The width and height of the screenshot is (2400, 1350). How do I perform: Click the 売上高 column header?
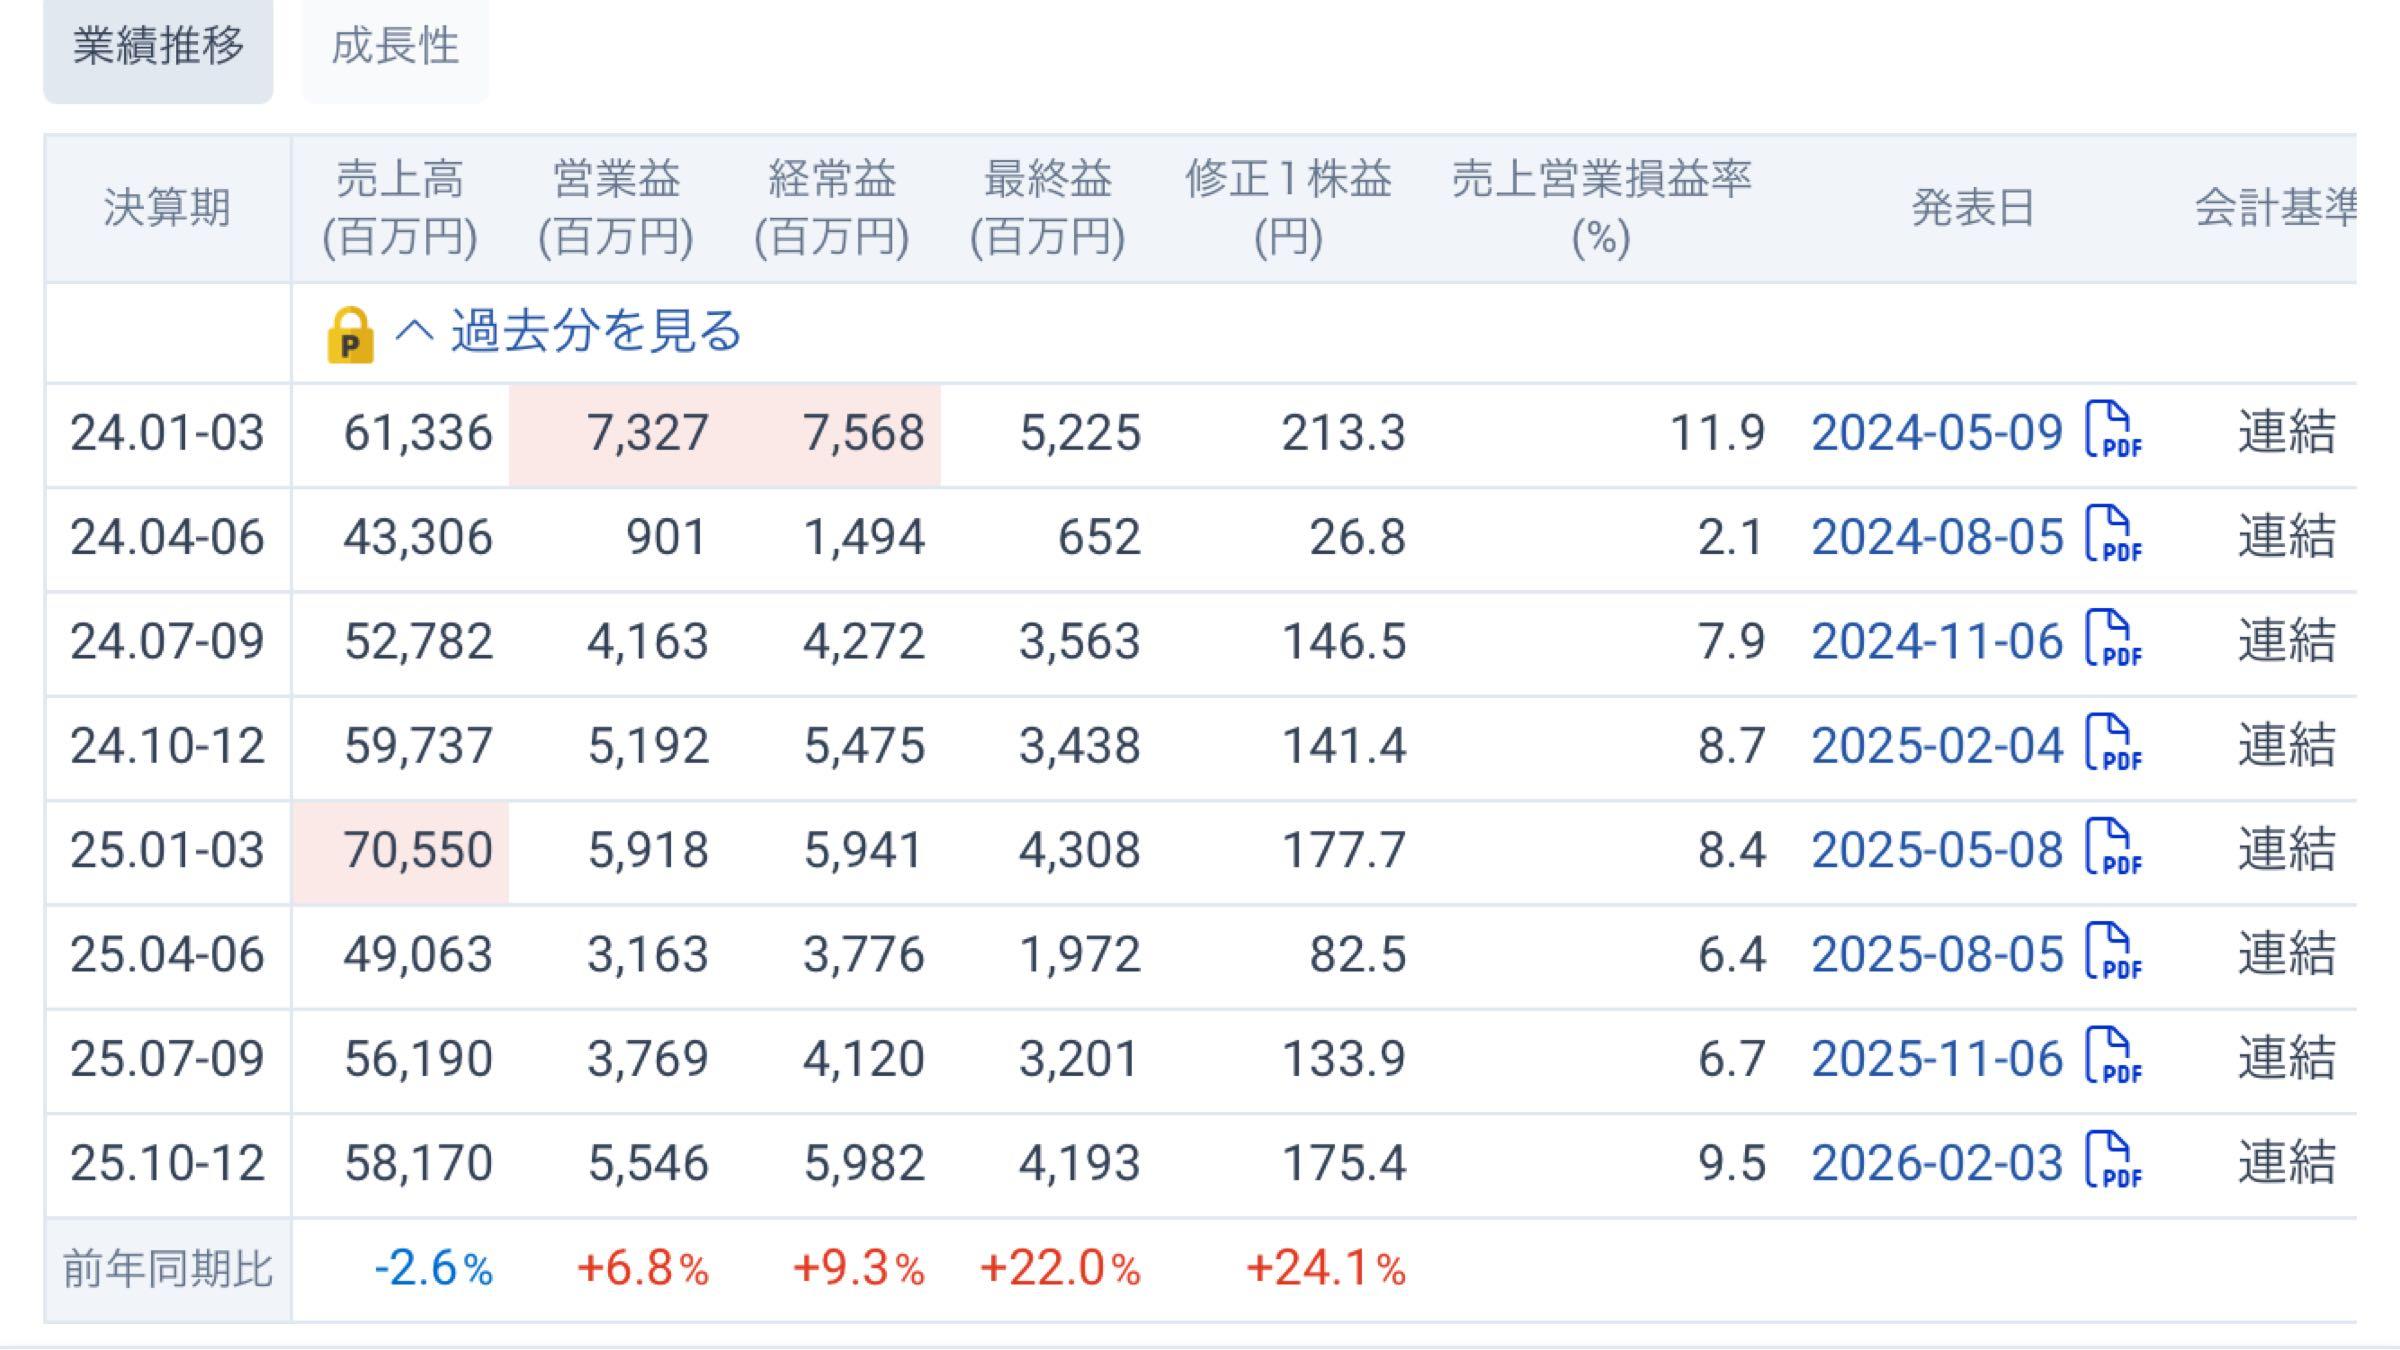pos(400,208)
